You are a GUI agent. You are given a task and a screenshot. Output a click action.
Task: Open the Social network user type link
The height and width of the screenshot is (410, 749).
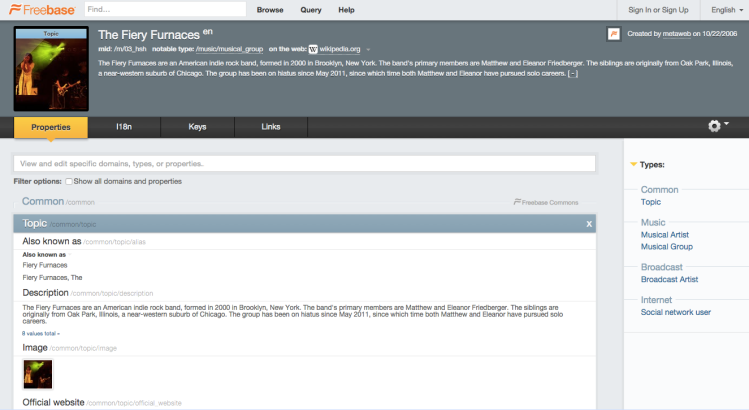pos(675,312)
